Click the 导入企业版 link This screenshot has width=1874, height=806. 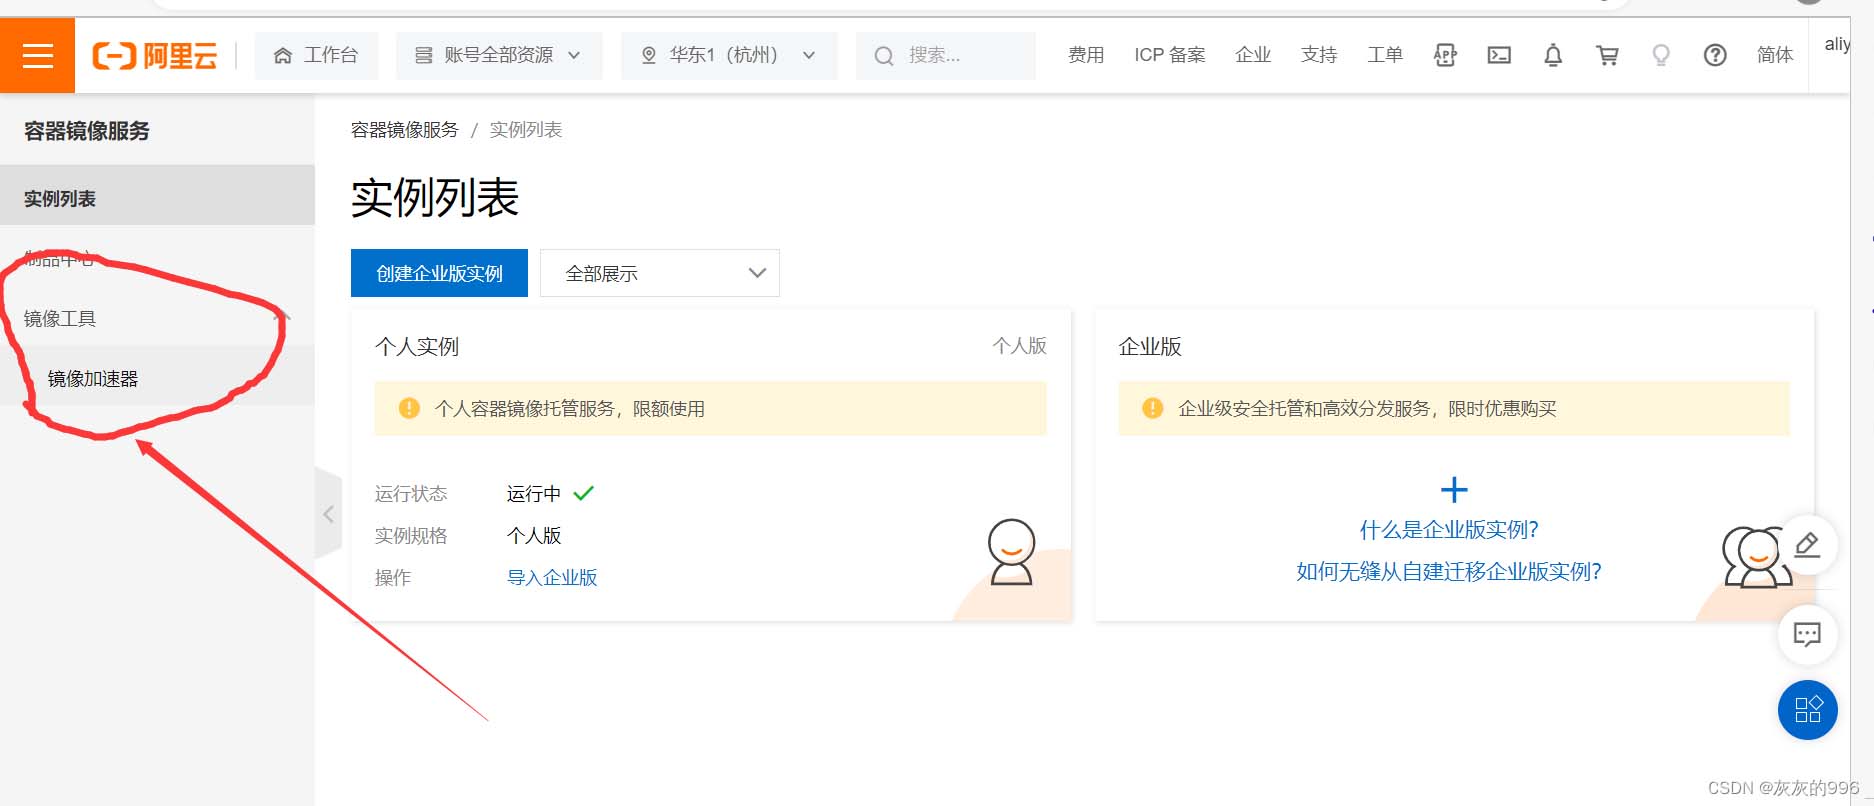point(552,577)
